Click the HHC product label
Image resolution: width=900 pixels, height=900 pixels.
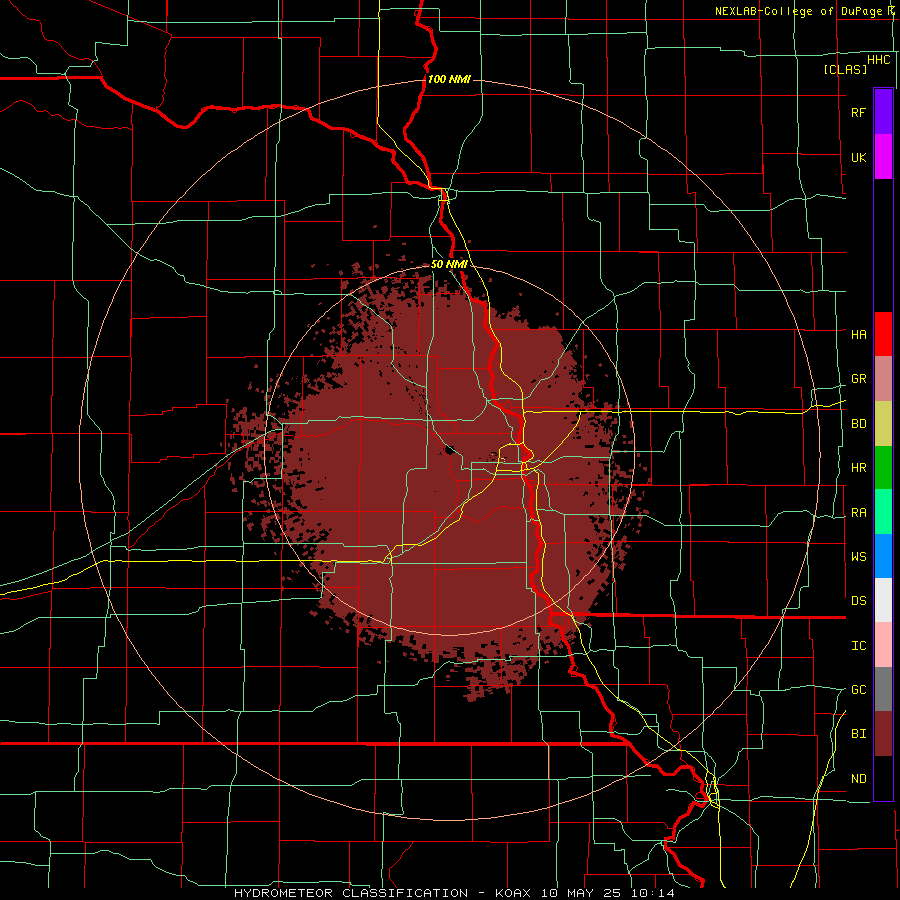879,60
